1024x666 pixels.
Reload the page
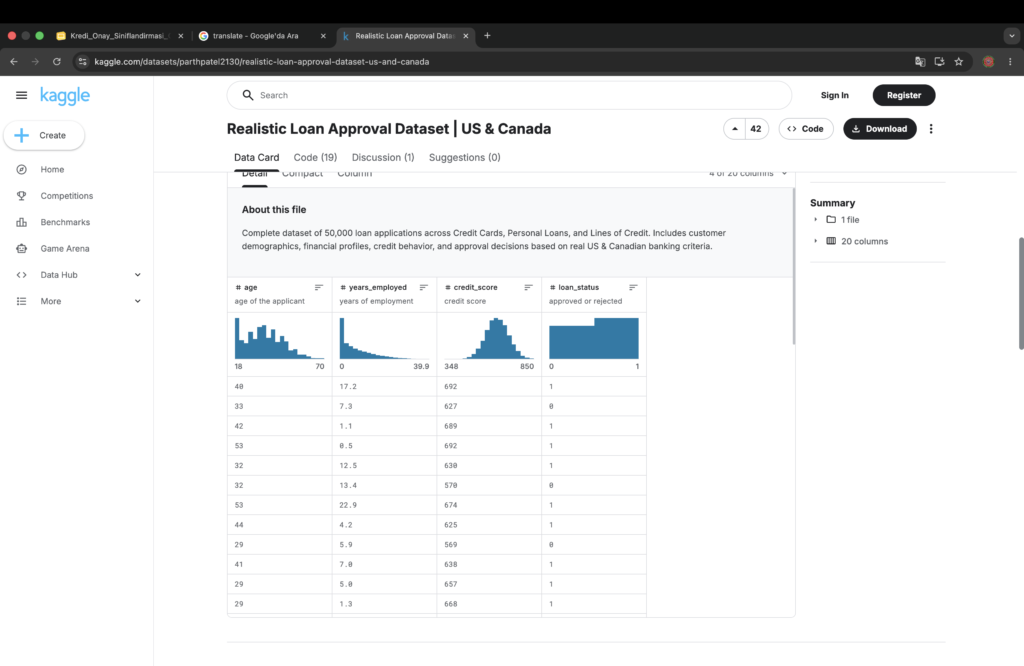(x=57, y=61)
